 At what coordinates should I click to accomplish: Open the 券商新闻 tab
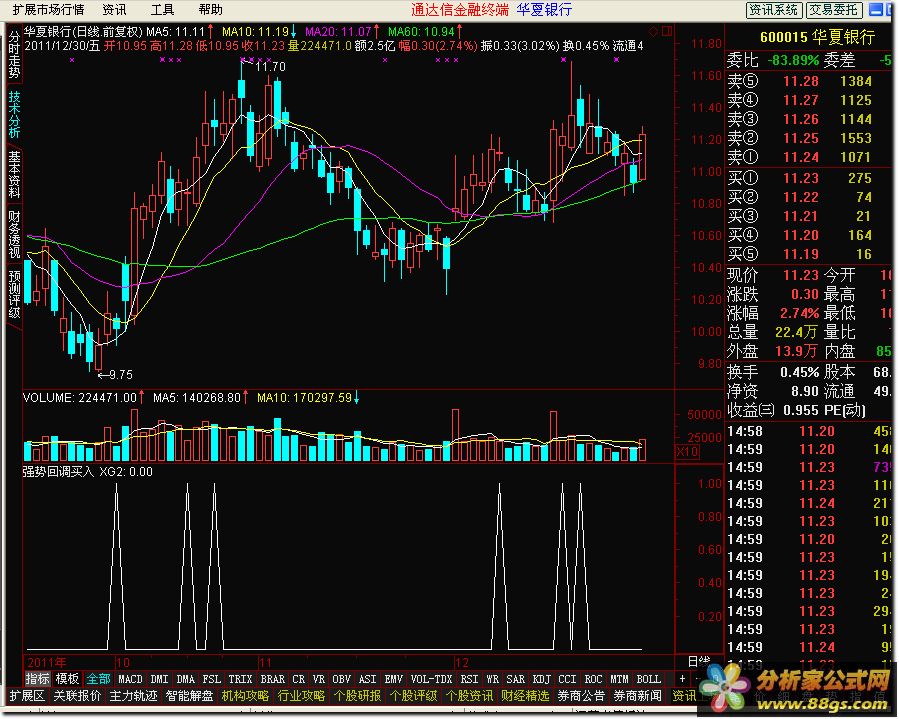point(638,696)
